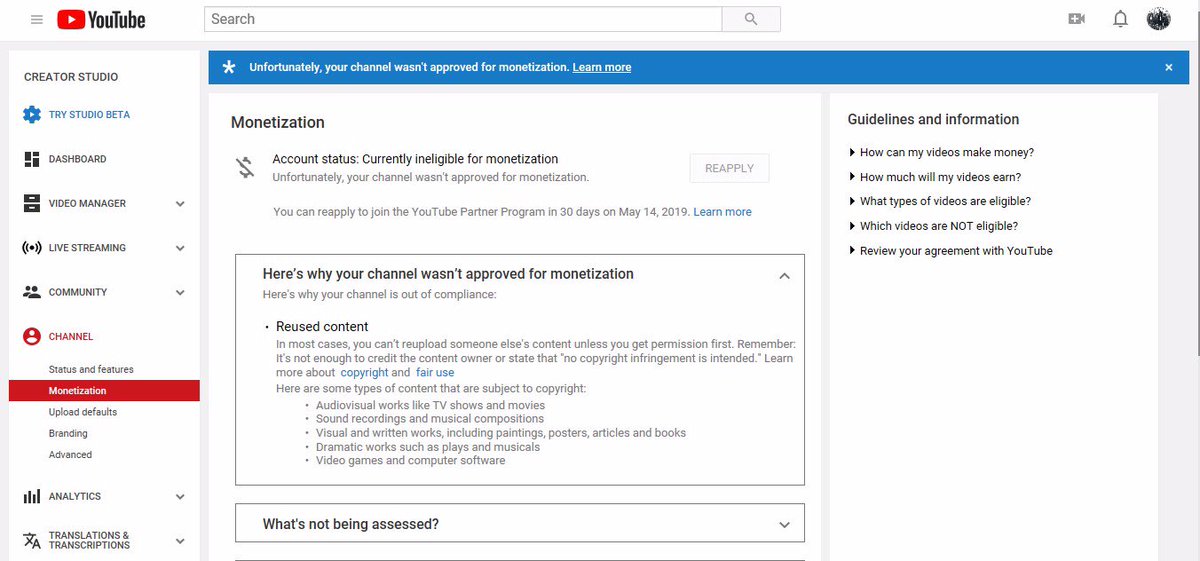Open Community menu item

78,292
